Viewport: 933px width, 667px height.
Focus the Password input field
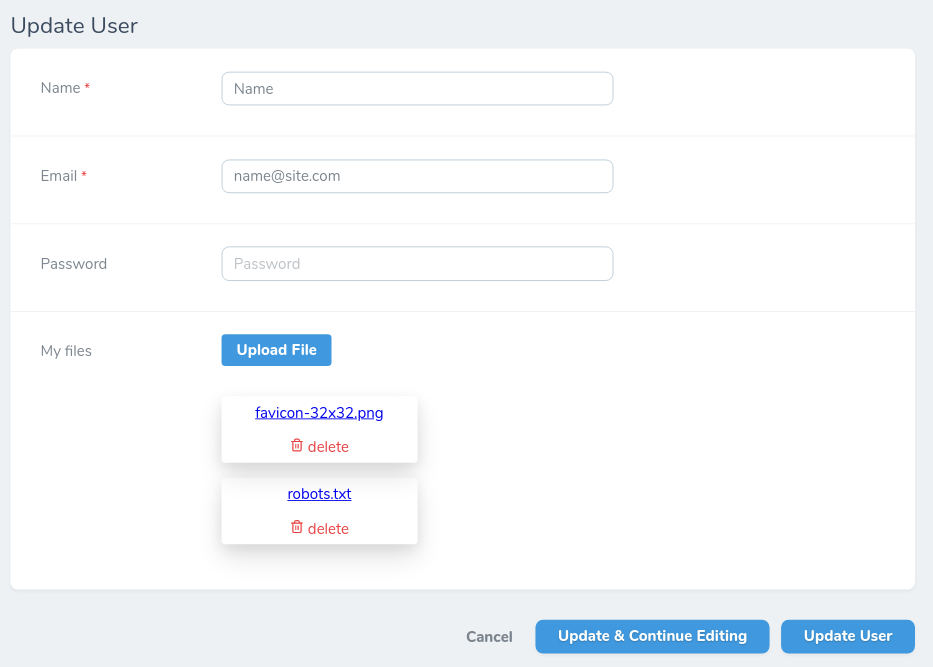click(416, 264)
